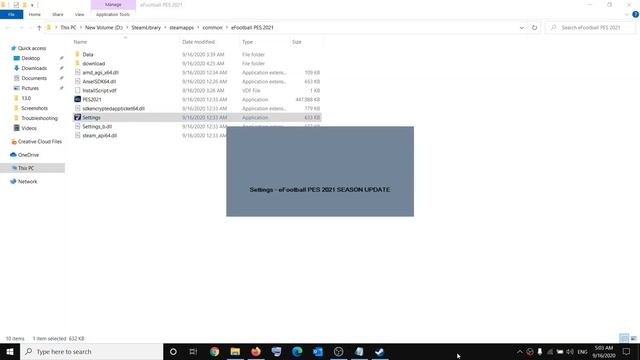The width and height of the screenshot is (640, 360).
Task: Select This PC in the navigation pane
Action: (33, 168)
